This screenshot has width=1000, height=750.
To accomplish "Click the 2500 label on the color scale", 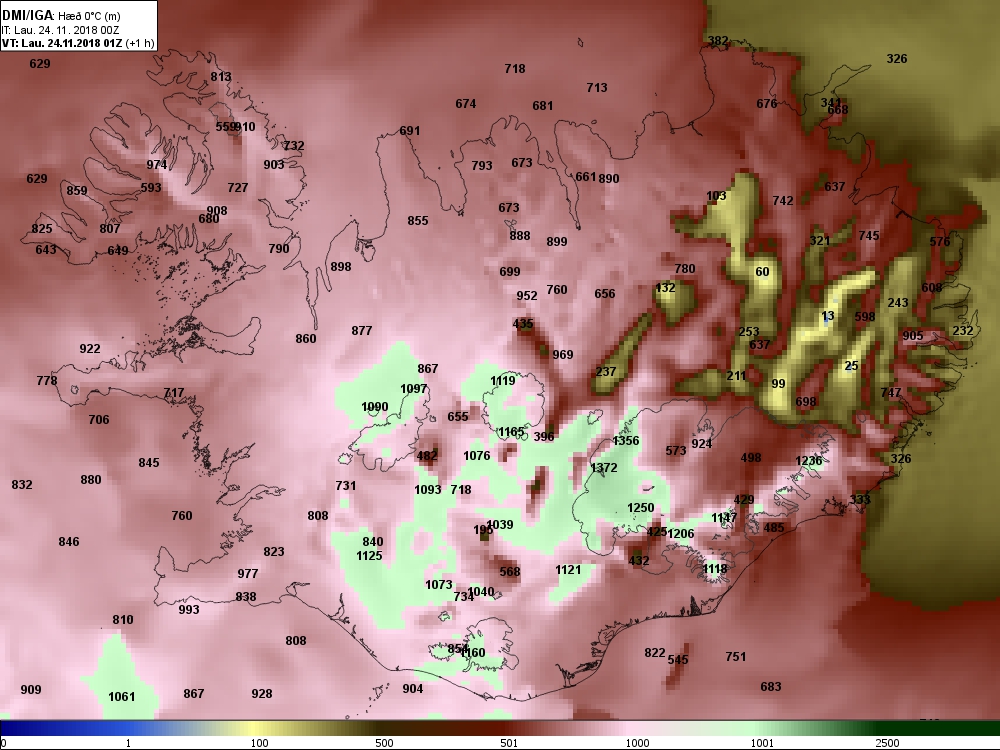I will tap(886, 743).
